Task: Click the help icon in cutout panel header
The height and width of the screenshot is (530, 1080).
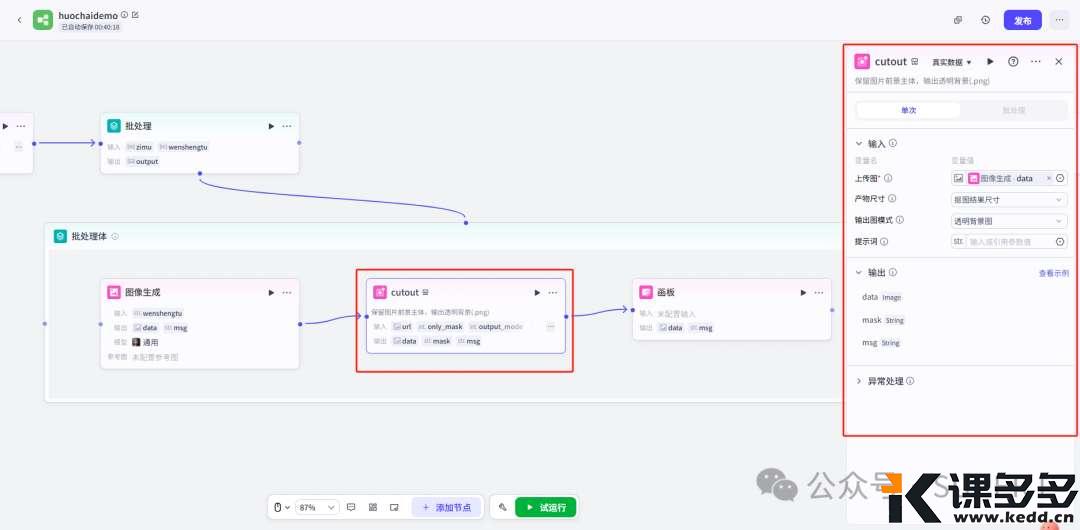Action: (x=1013, y=62)
